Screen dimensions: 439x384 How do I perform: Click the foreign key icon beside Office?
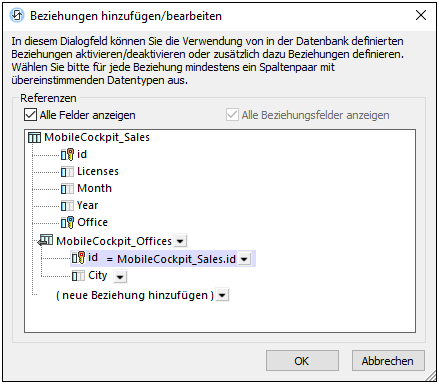(x=67, y=222)
